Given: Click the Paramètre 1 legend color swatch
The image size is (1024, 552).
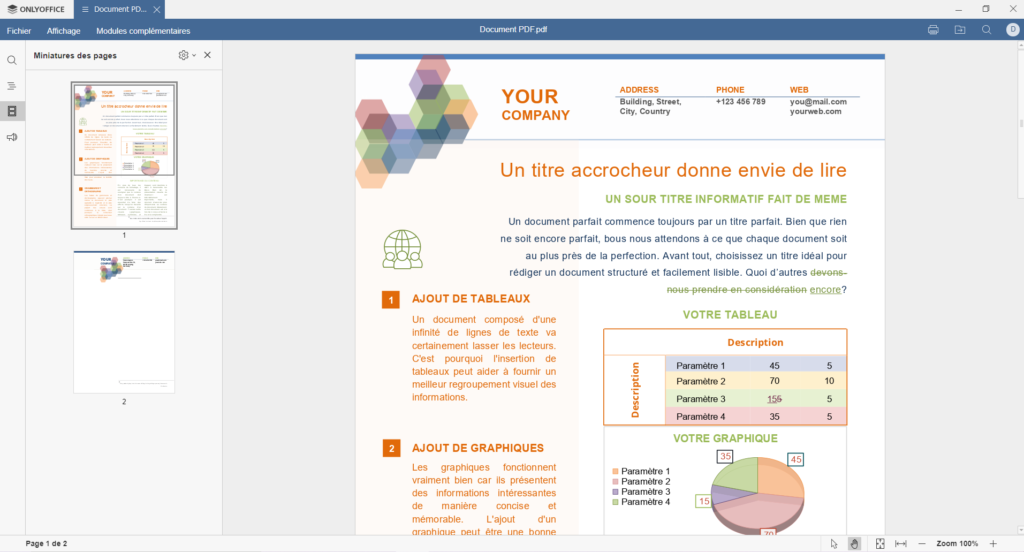Looking at the screenshot, I should (615, 471).
